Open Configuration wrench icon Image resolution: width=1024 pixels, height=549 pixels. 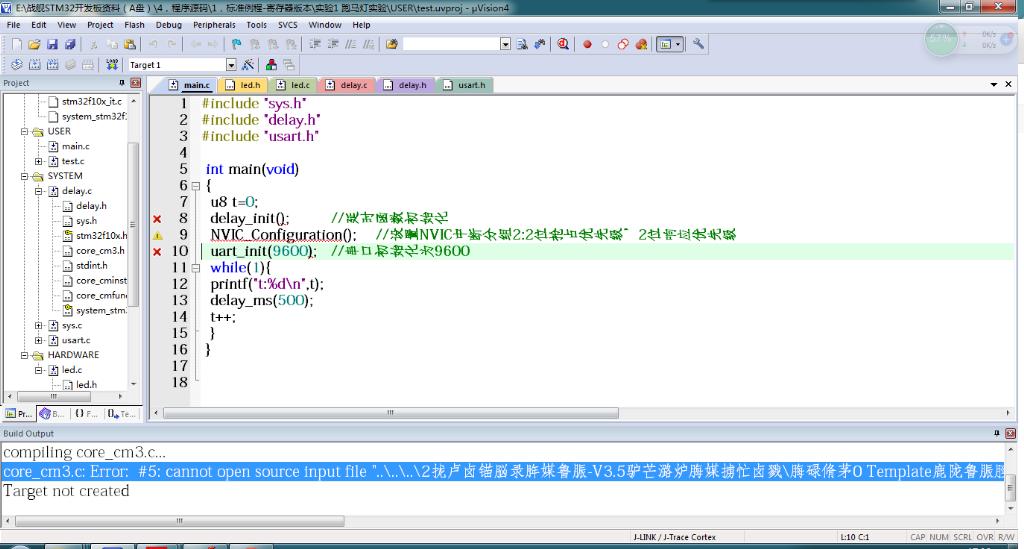click(x=699, y=44)
